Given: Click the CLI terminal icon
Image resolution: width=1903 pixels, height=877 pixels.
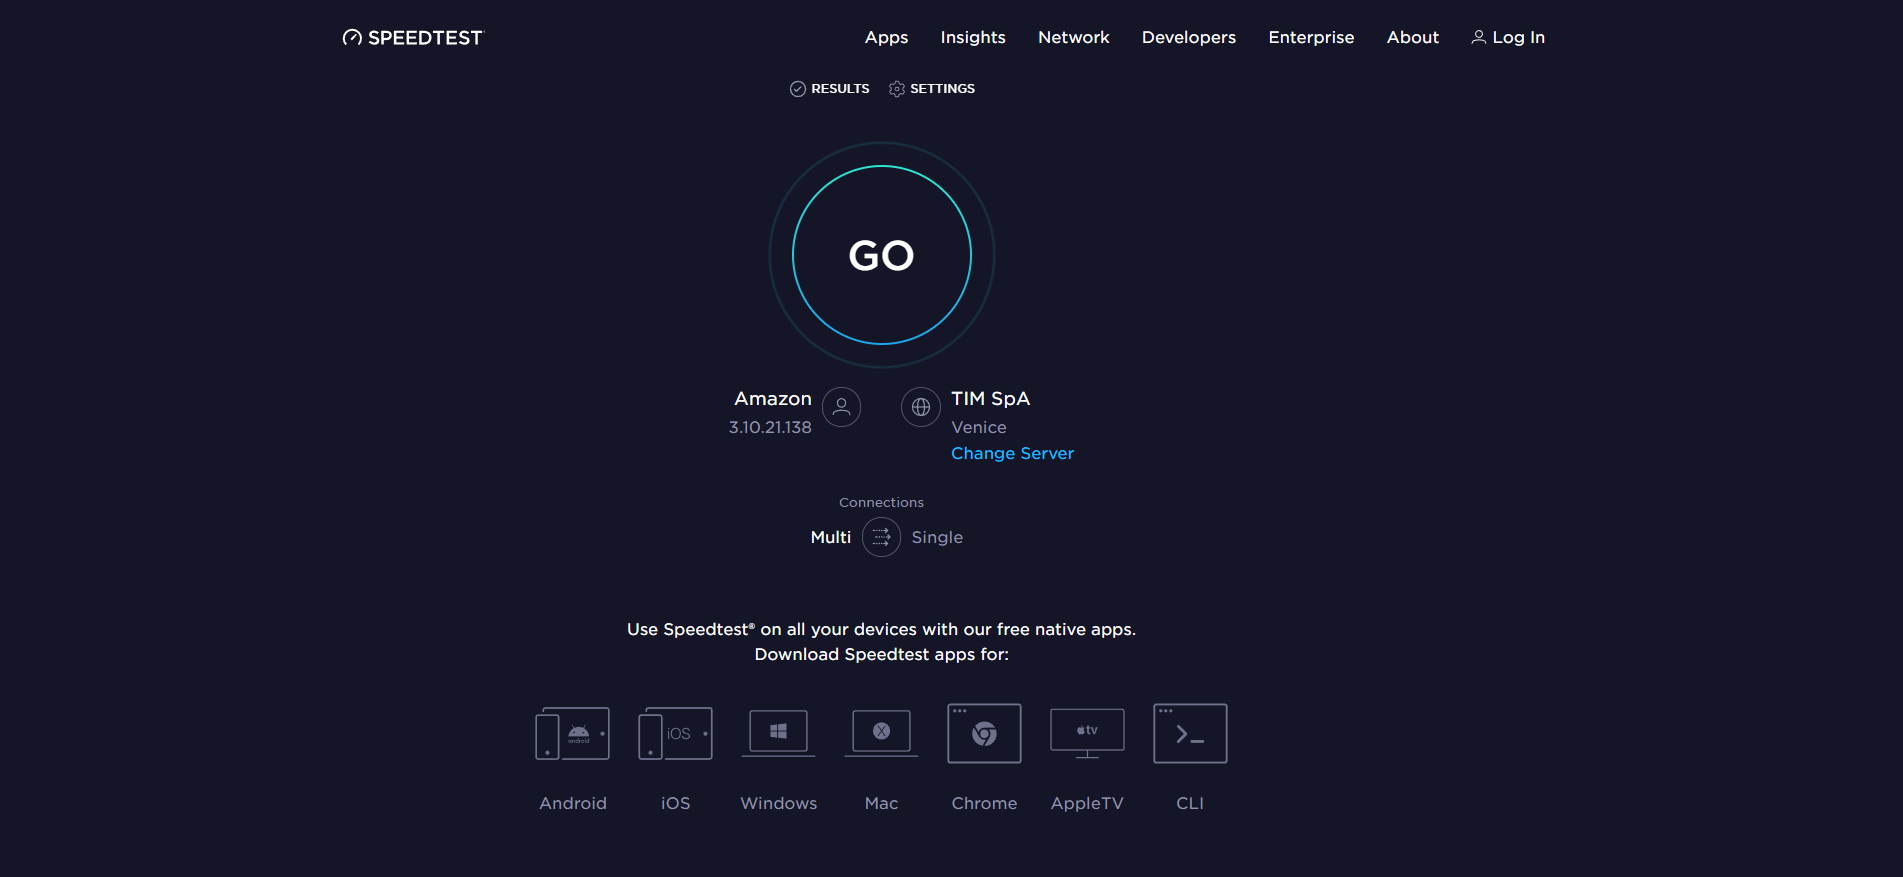Looking at the screenshot, I should click(1190, 733).
